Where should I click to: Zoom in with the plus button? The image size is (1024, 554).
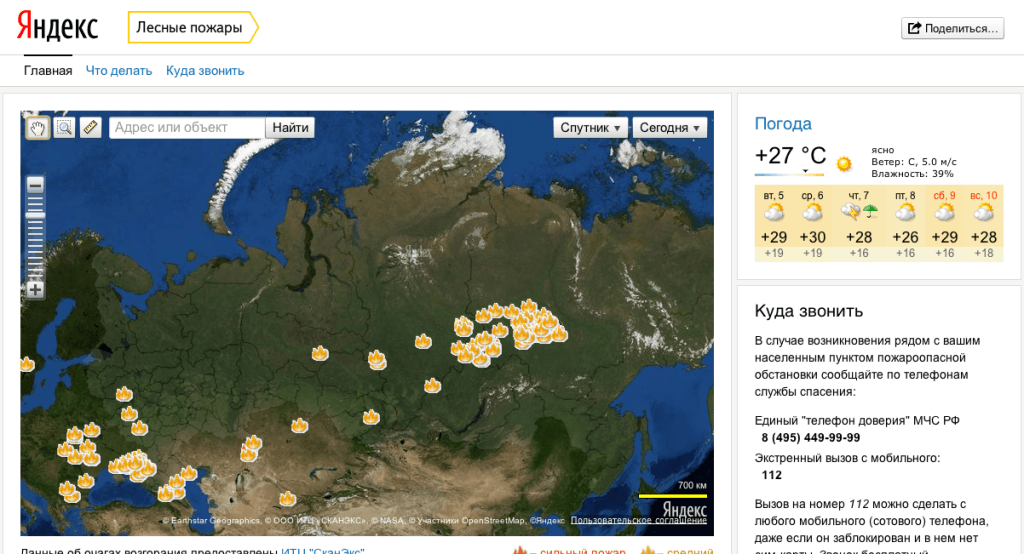pos(35,290)
